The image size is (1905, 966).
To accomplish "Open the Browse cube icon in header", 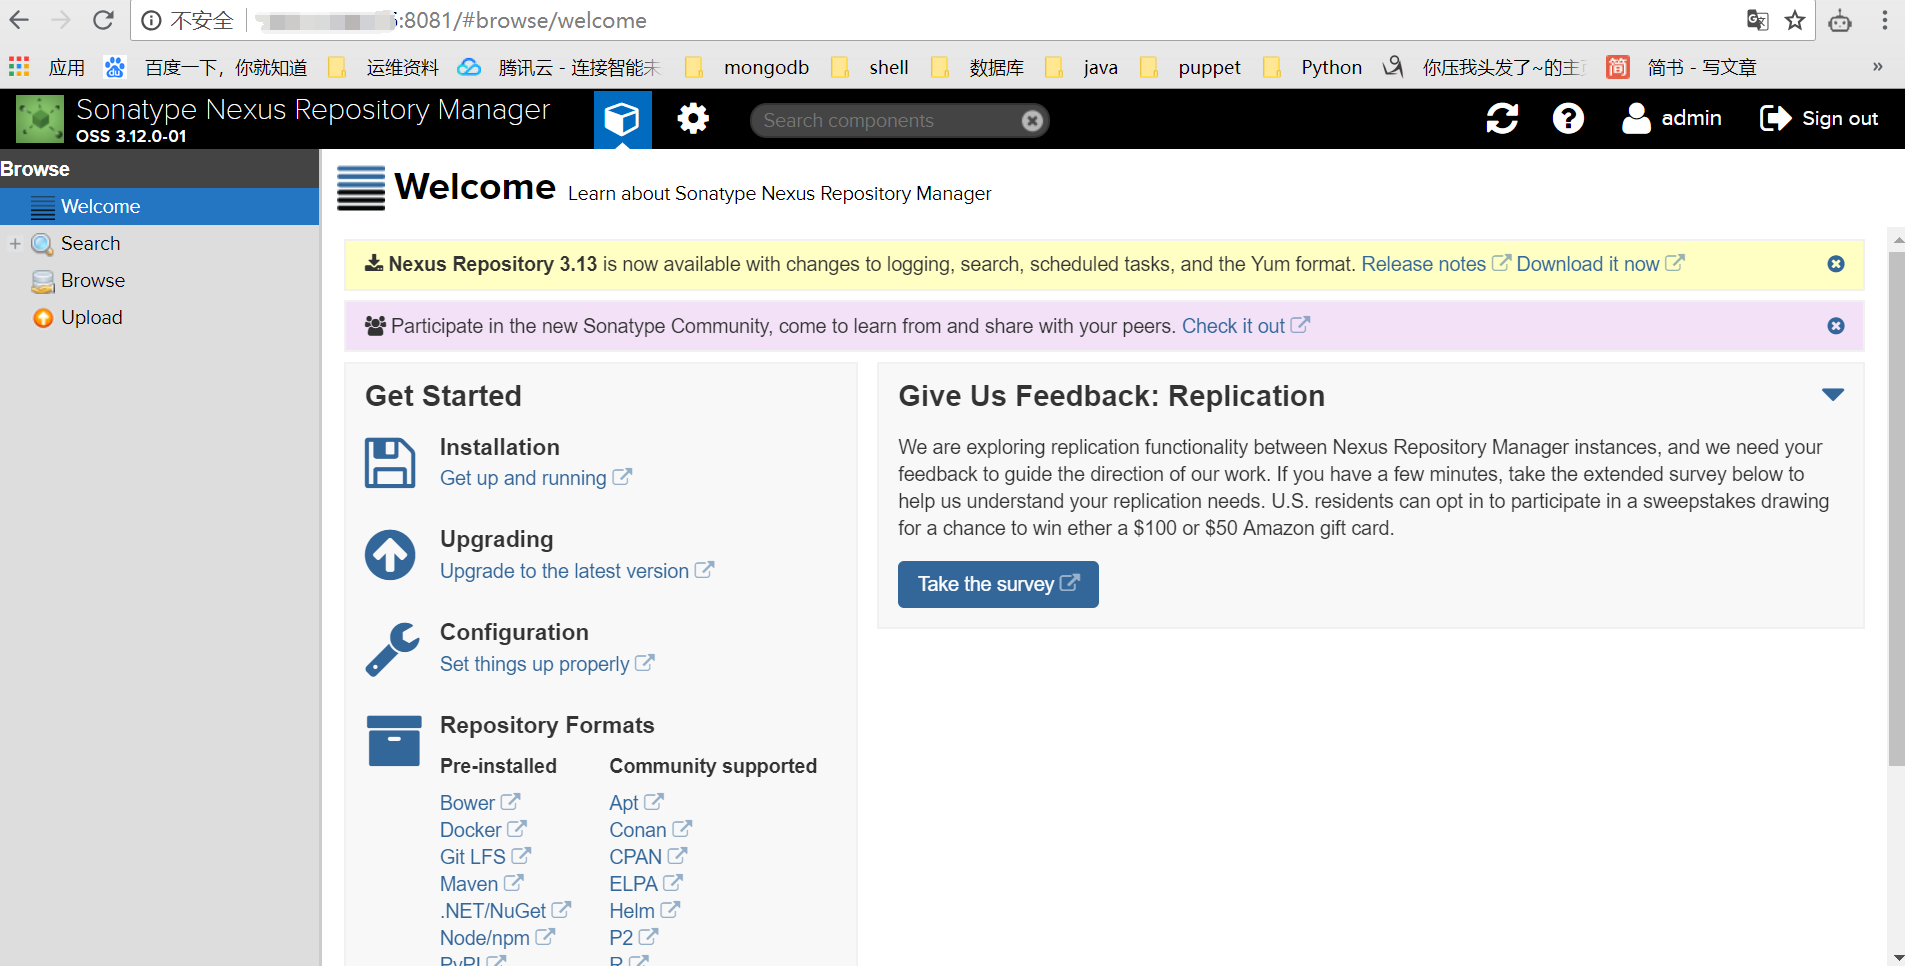I will pyautogui.click(x=622, y=119).
